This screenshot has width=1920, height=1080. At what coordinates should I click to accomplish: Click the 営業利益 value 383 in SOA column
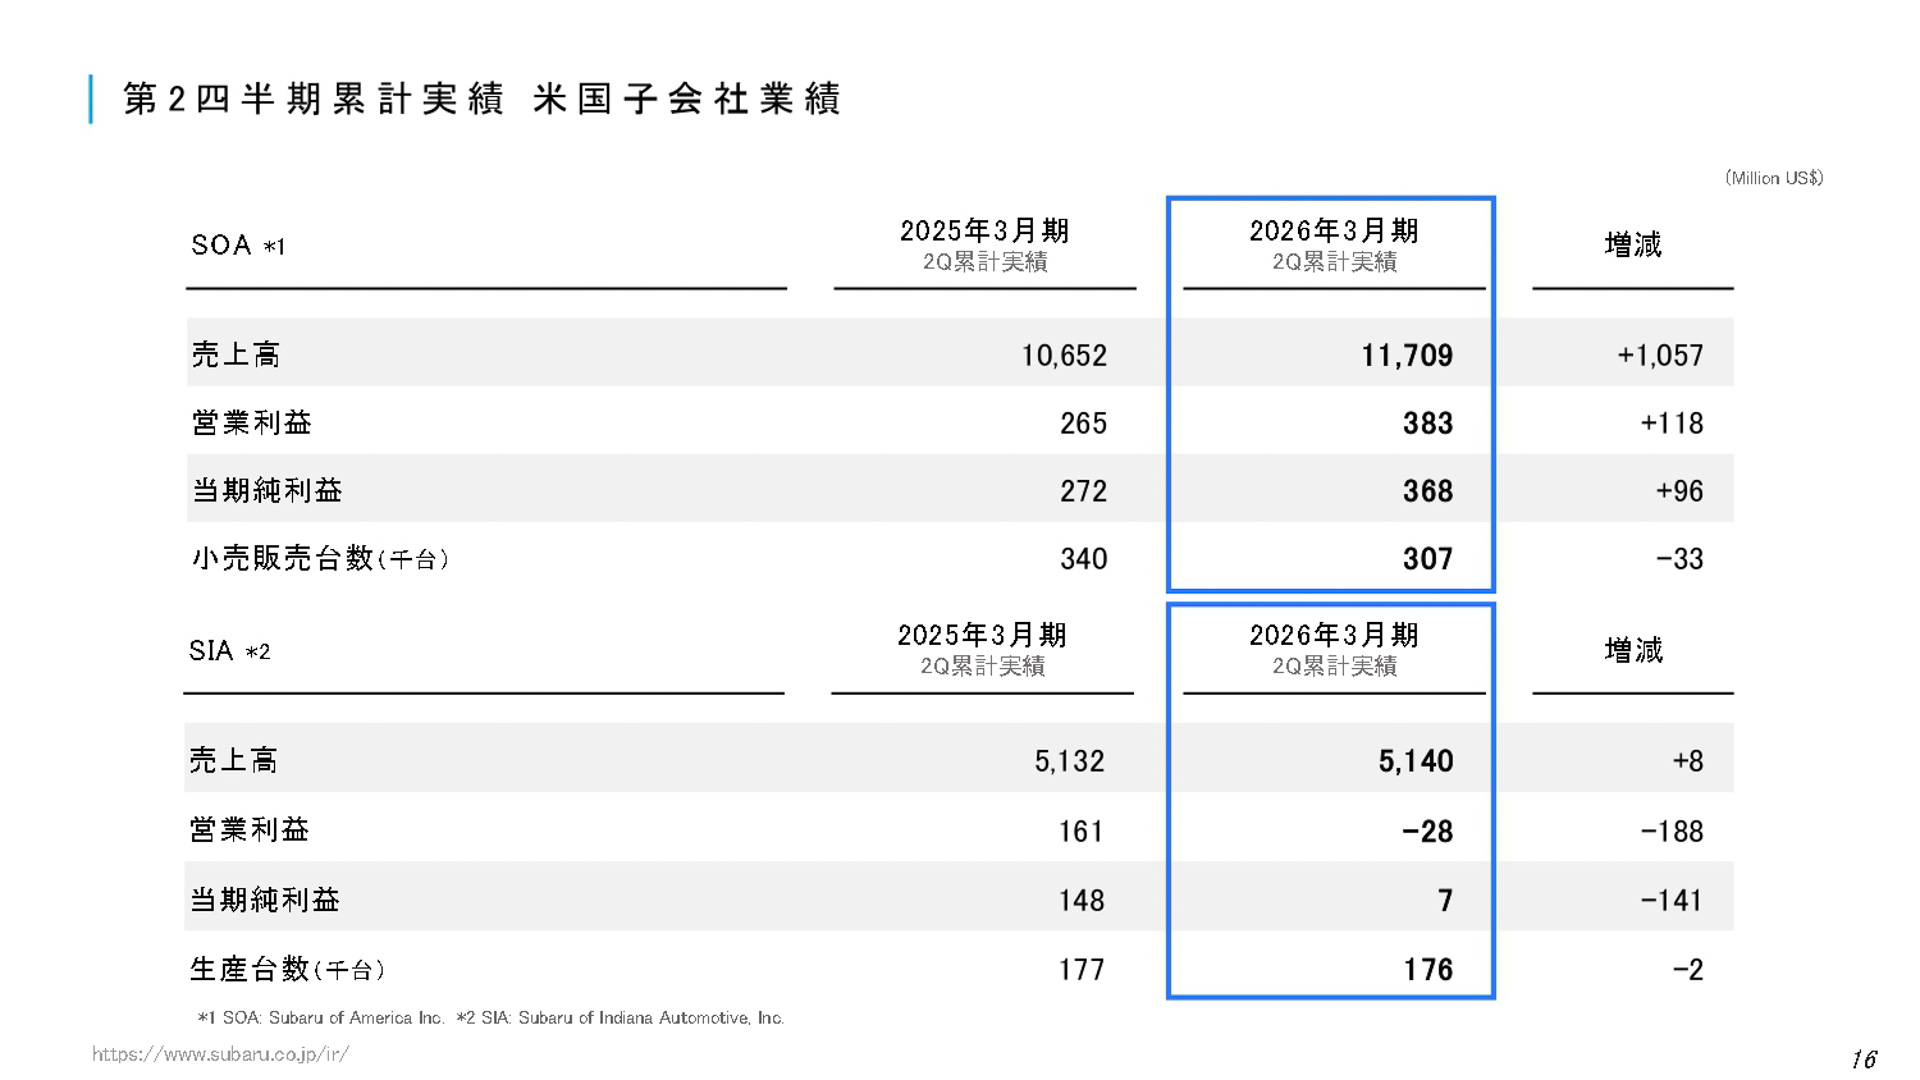coord(1427,422)
